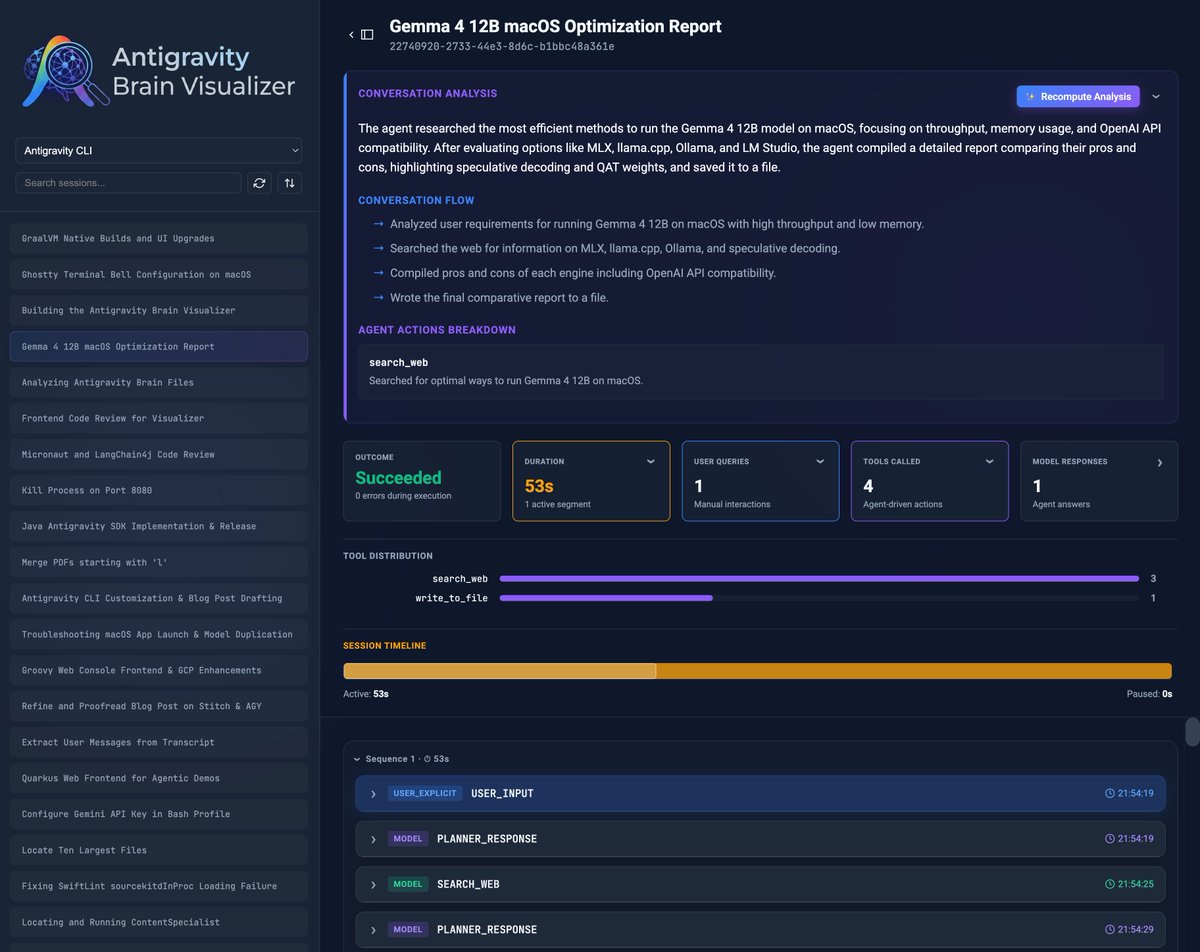Open Refine and Proofread Blog Post session
The height and width of the screenshot is (952, 1200).
158,706
